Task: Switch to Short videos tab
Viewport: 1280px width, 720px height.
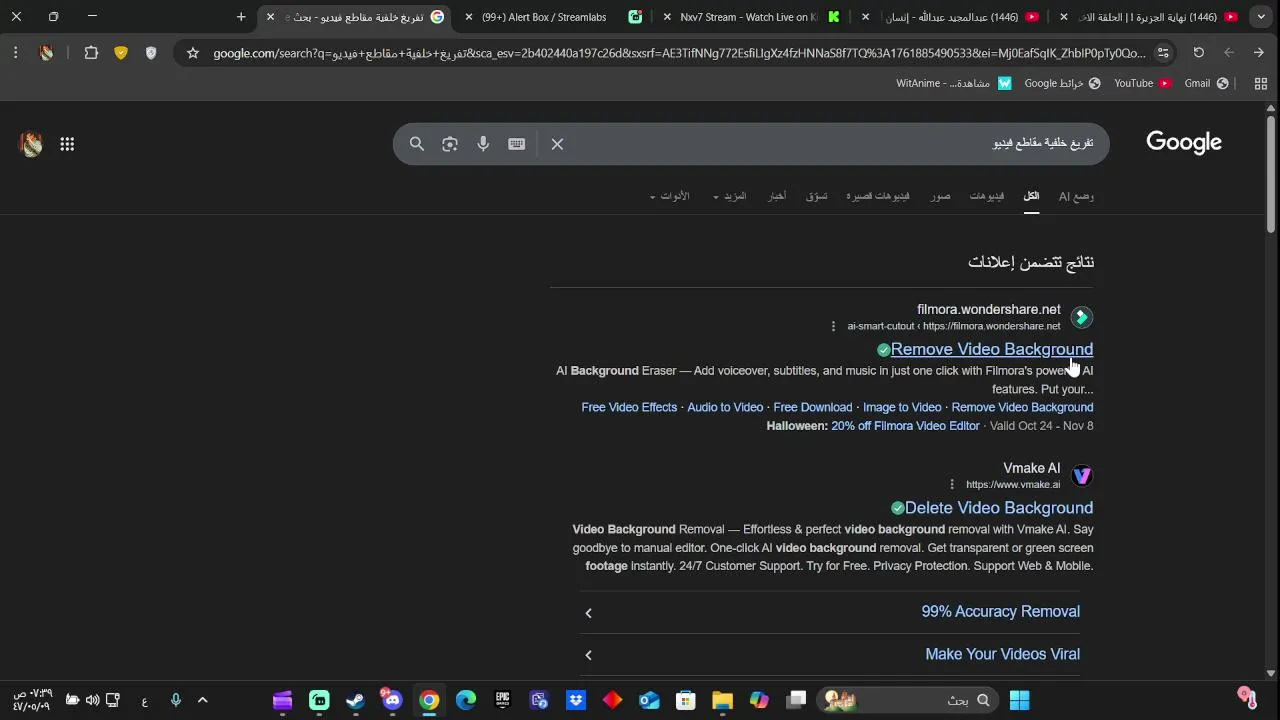Action: click(x=878, y=196)
